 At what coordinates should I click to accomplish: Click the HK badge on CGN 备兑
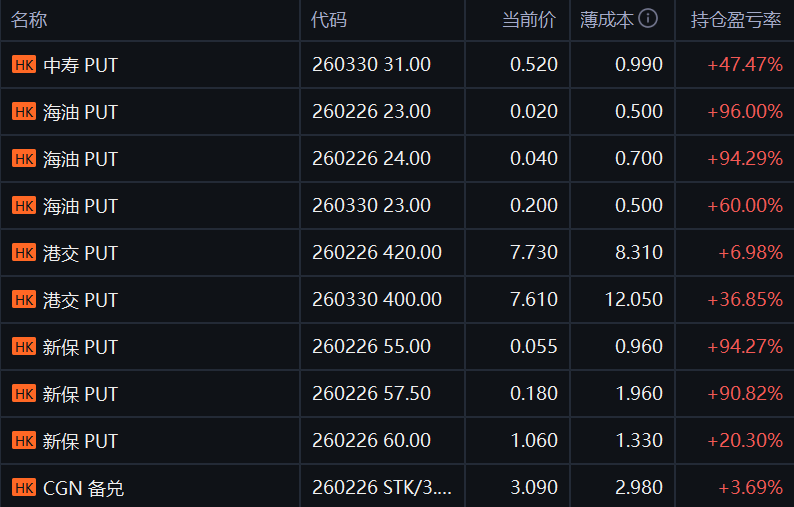[x=24, y=488]
